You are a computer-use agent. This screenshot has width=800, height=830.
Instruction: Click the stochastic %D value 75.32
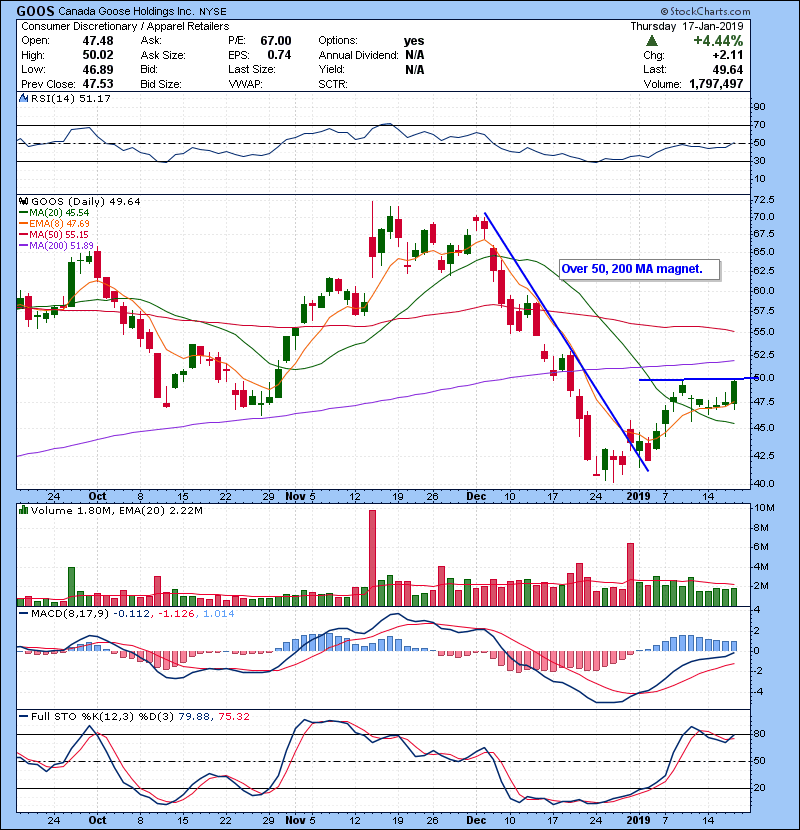[234, 717]
